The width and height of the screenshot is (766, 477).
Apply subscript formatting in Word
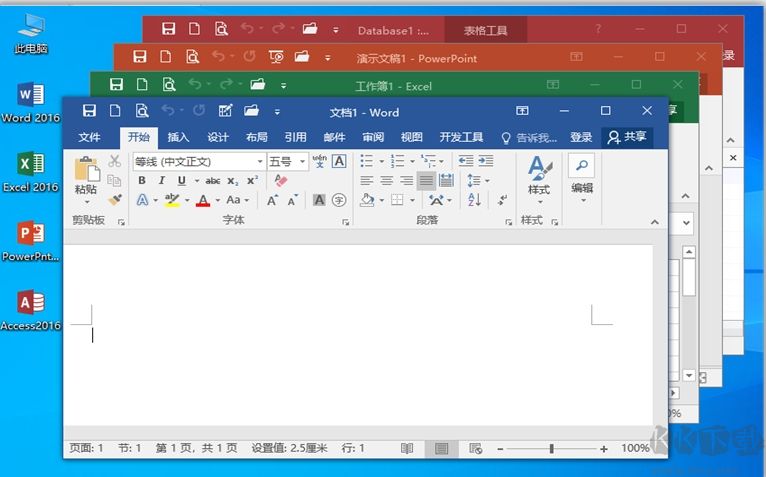(233, 181)
